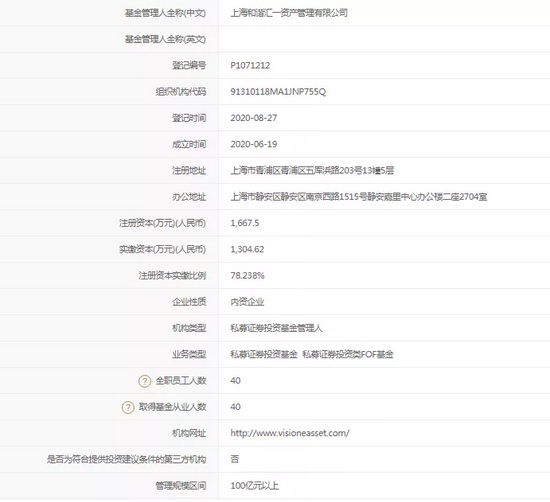
Task: Click 私募证券投资类FOF基金 business type
Action: [348, 354]
